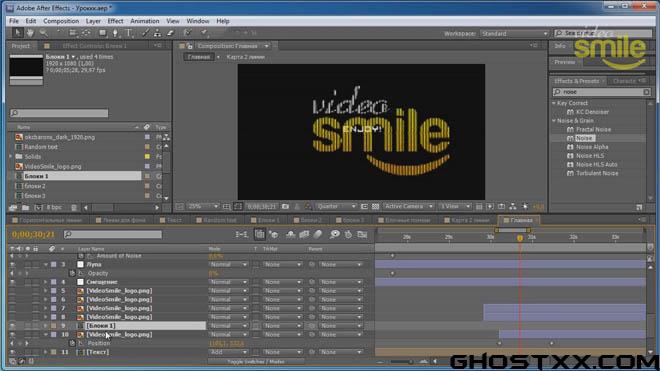This screenshot has width=660, height=371.
Task: Delete selected project item trash icon
Action: pos(74,208)
